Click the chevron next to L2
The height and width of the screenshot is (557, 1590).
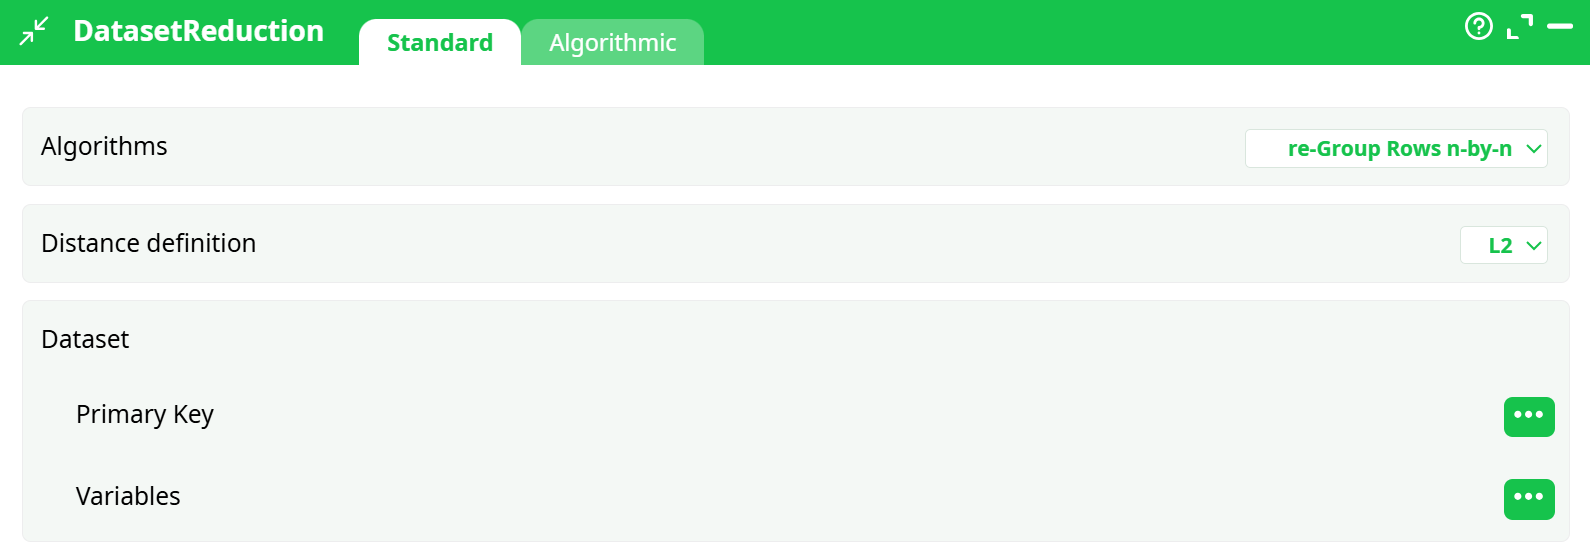point(1534,246)
